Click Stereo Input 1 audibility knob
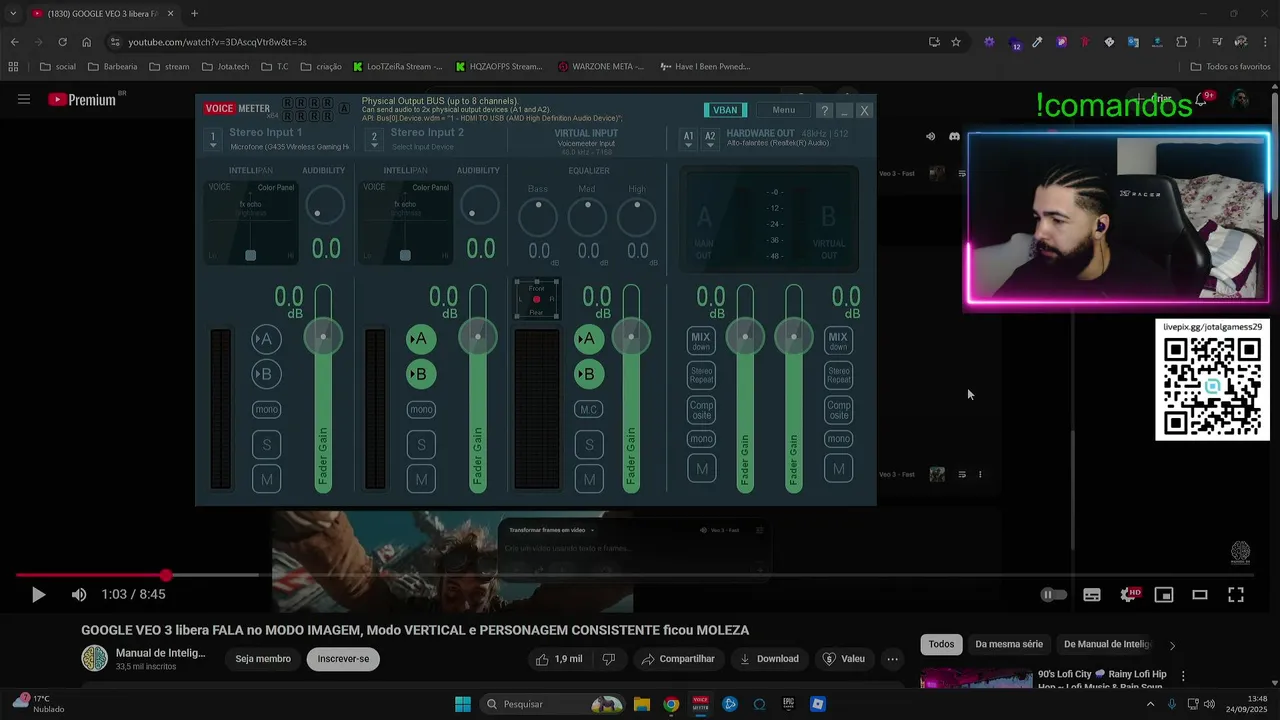Image resolution: width=1280 pixels, height=720 pixels. 324,206
